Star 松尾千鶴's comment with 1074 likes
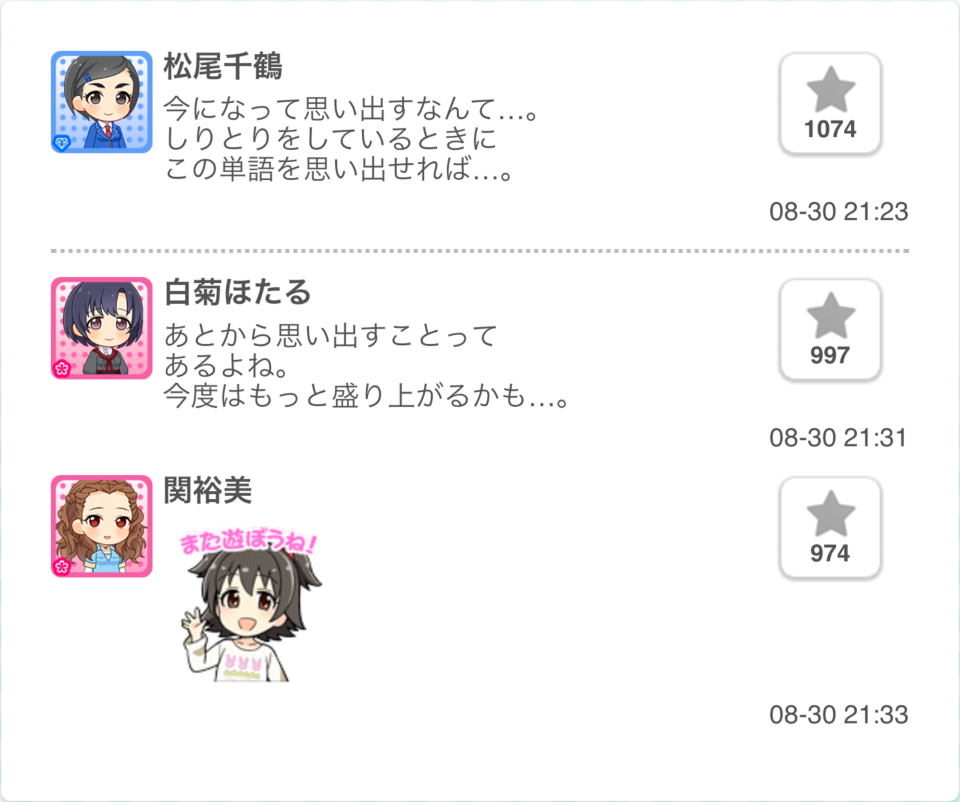This screenshot has height=802, width=960. pos(830,103)
